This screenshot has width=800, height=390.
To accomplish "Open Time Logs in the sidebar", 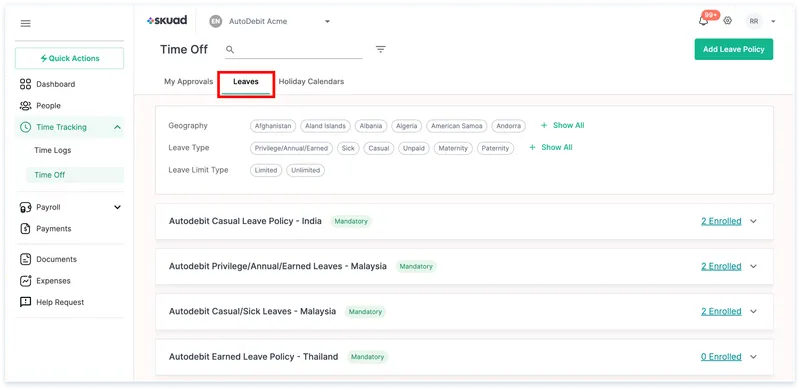I will [x=53, y=151].
